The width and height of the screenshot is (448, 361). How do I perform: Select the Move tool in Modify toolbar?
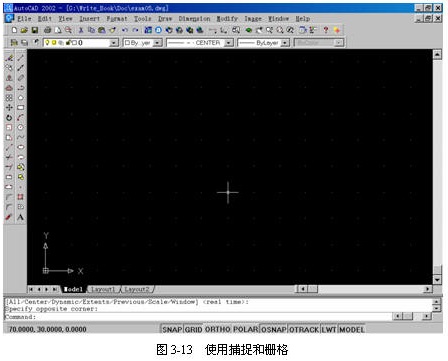click(9, 108)
